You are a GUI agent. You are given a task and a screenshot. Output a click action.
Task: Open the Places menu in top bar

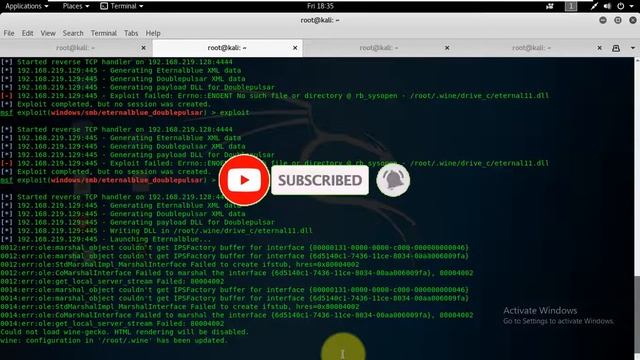click(x=76, y=6)
